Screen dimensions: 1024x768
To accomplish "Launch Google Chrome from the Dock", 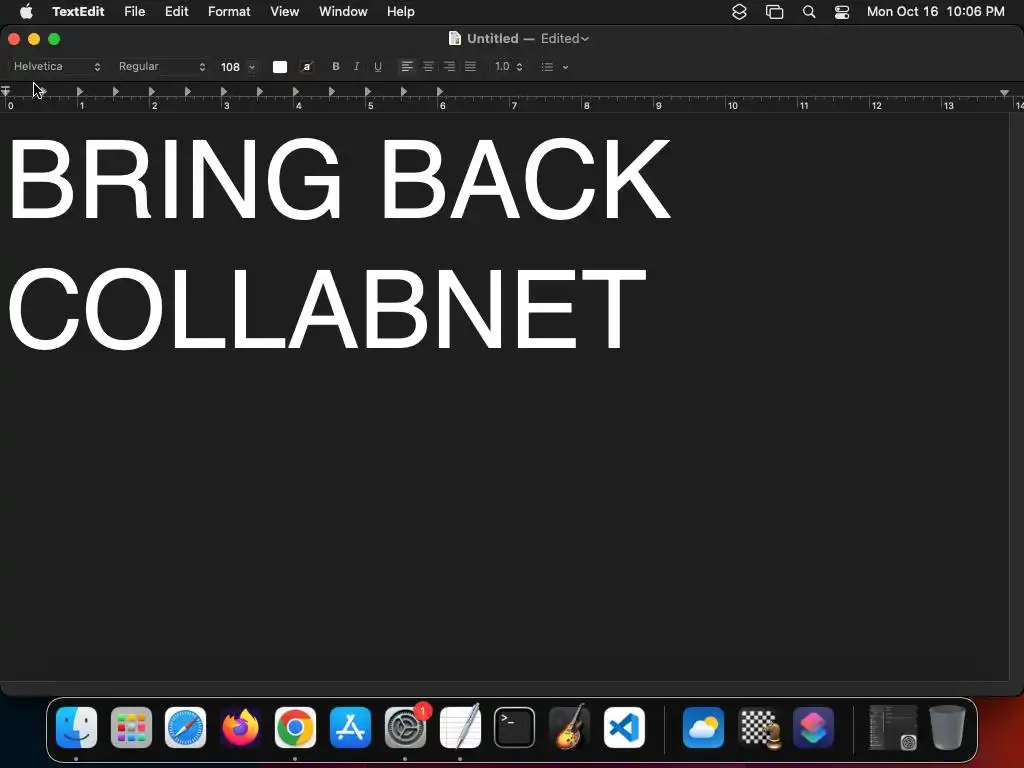I will pyautogui.click(x=295, y=728).
